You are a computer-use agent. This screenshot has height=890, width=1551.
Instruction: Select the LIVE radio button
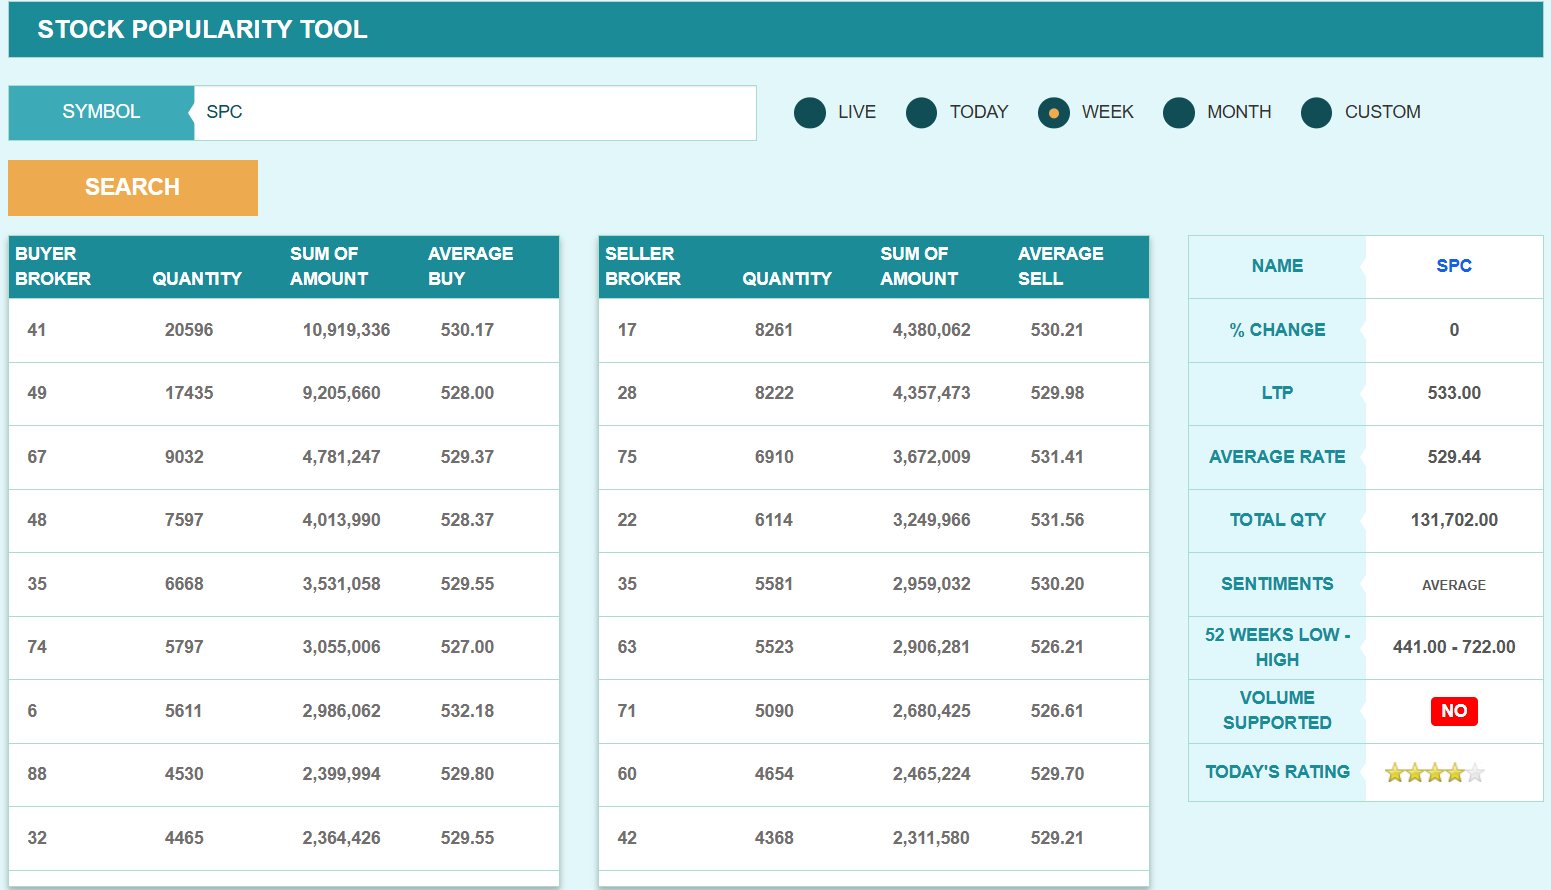coord(810,113)
